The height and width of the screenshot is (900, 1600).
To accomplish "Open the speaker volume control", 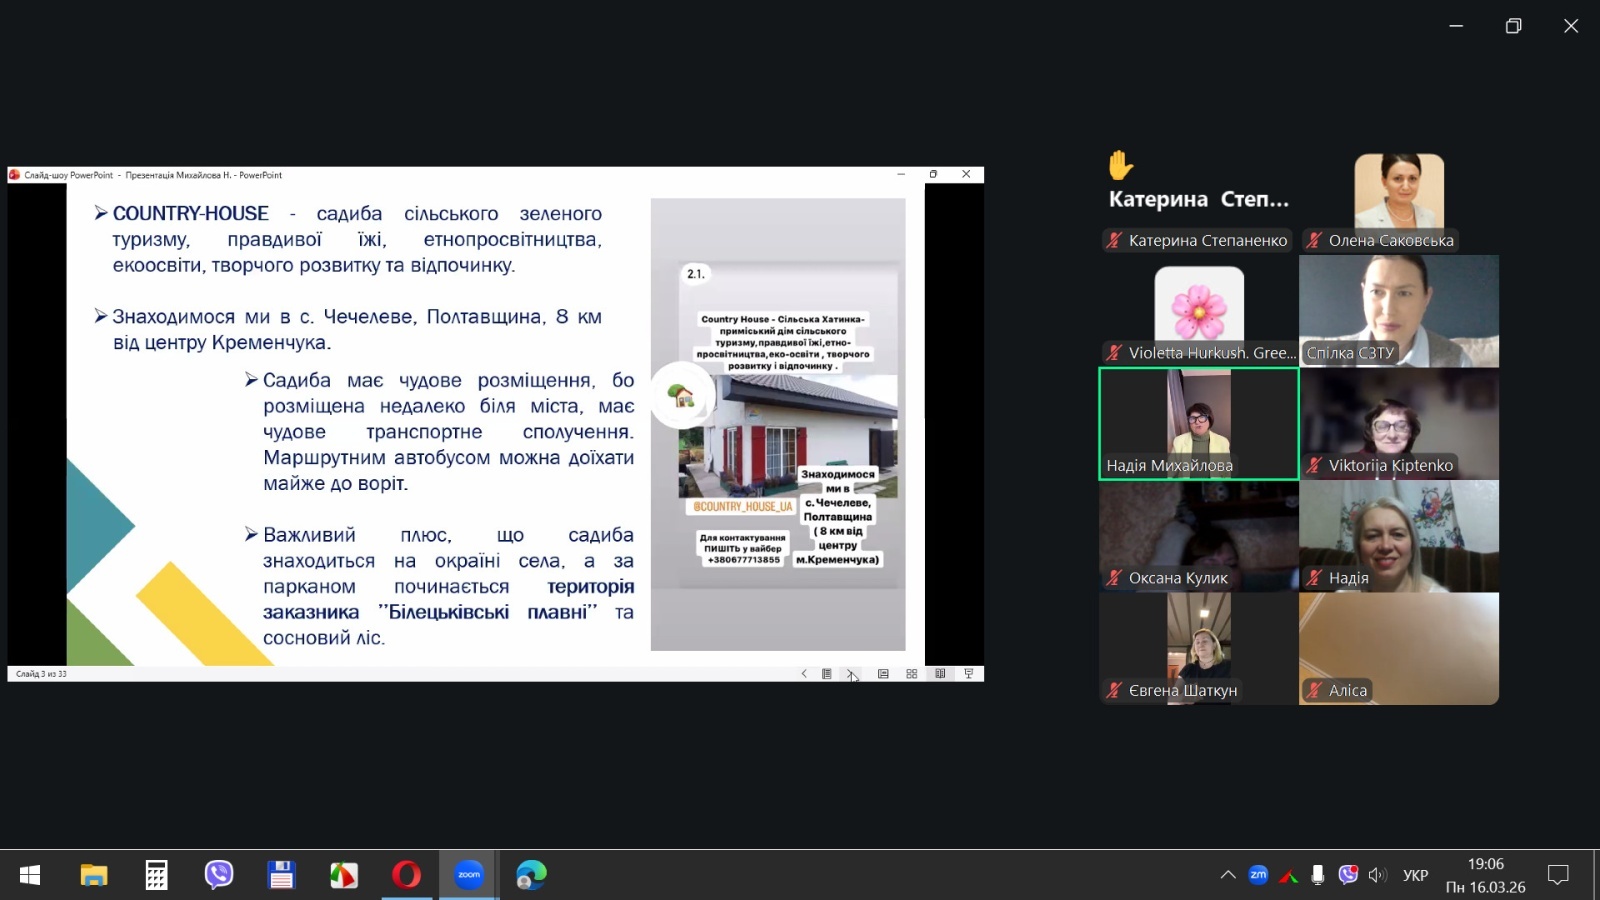I will pos(1378,875).
